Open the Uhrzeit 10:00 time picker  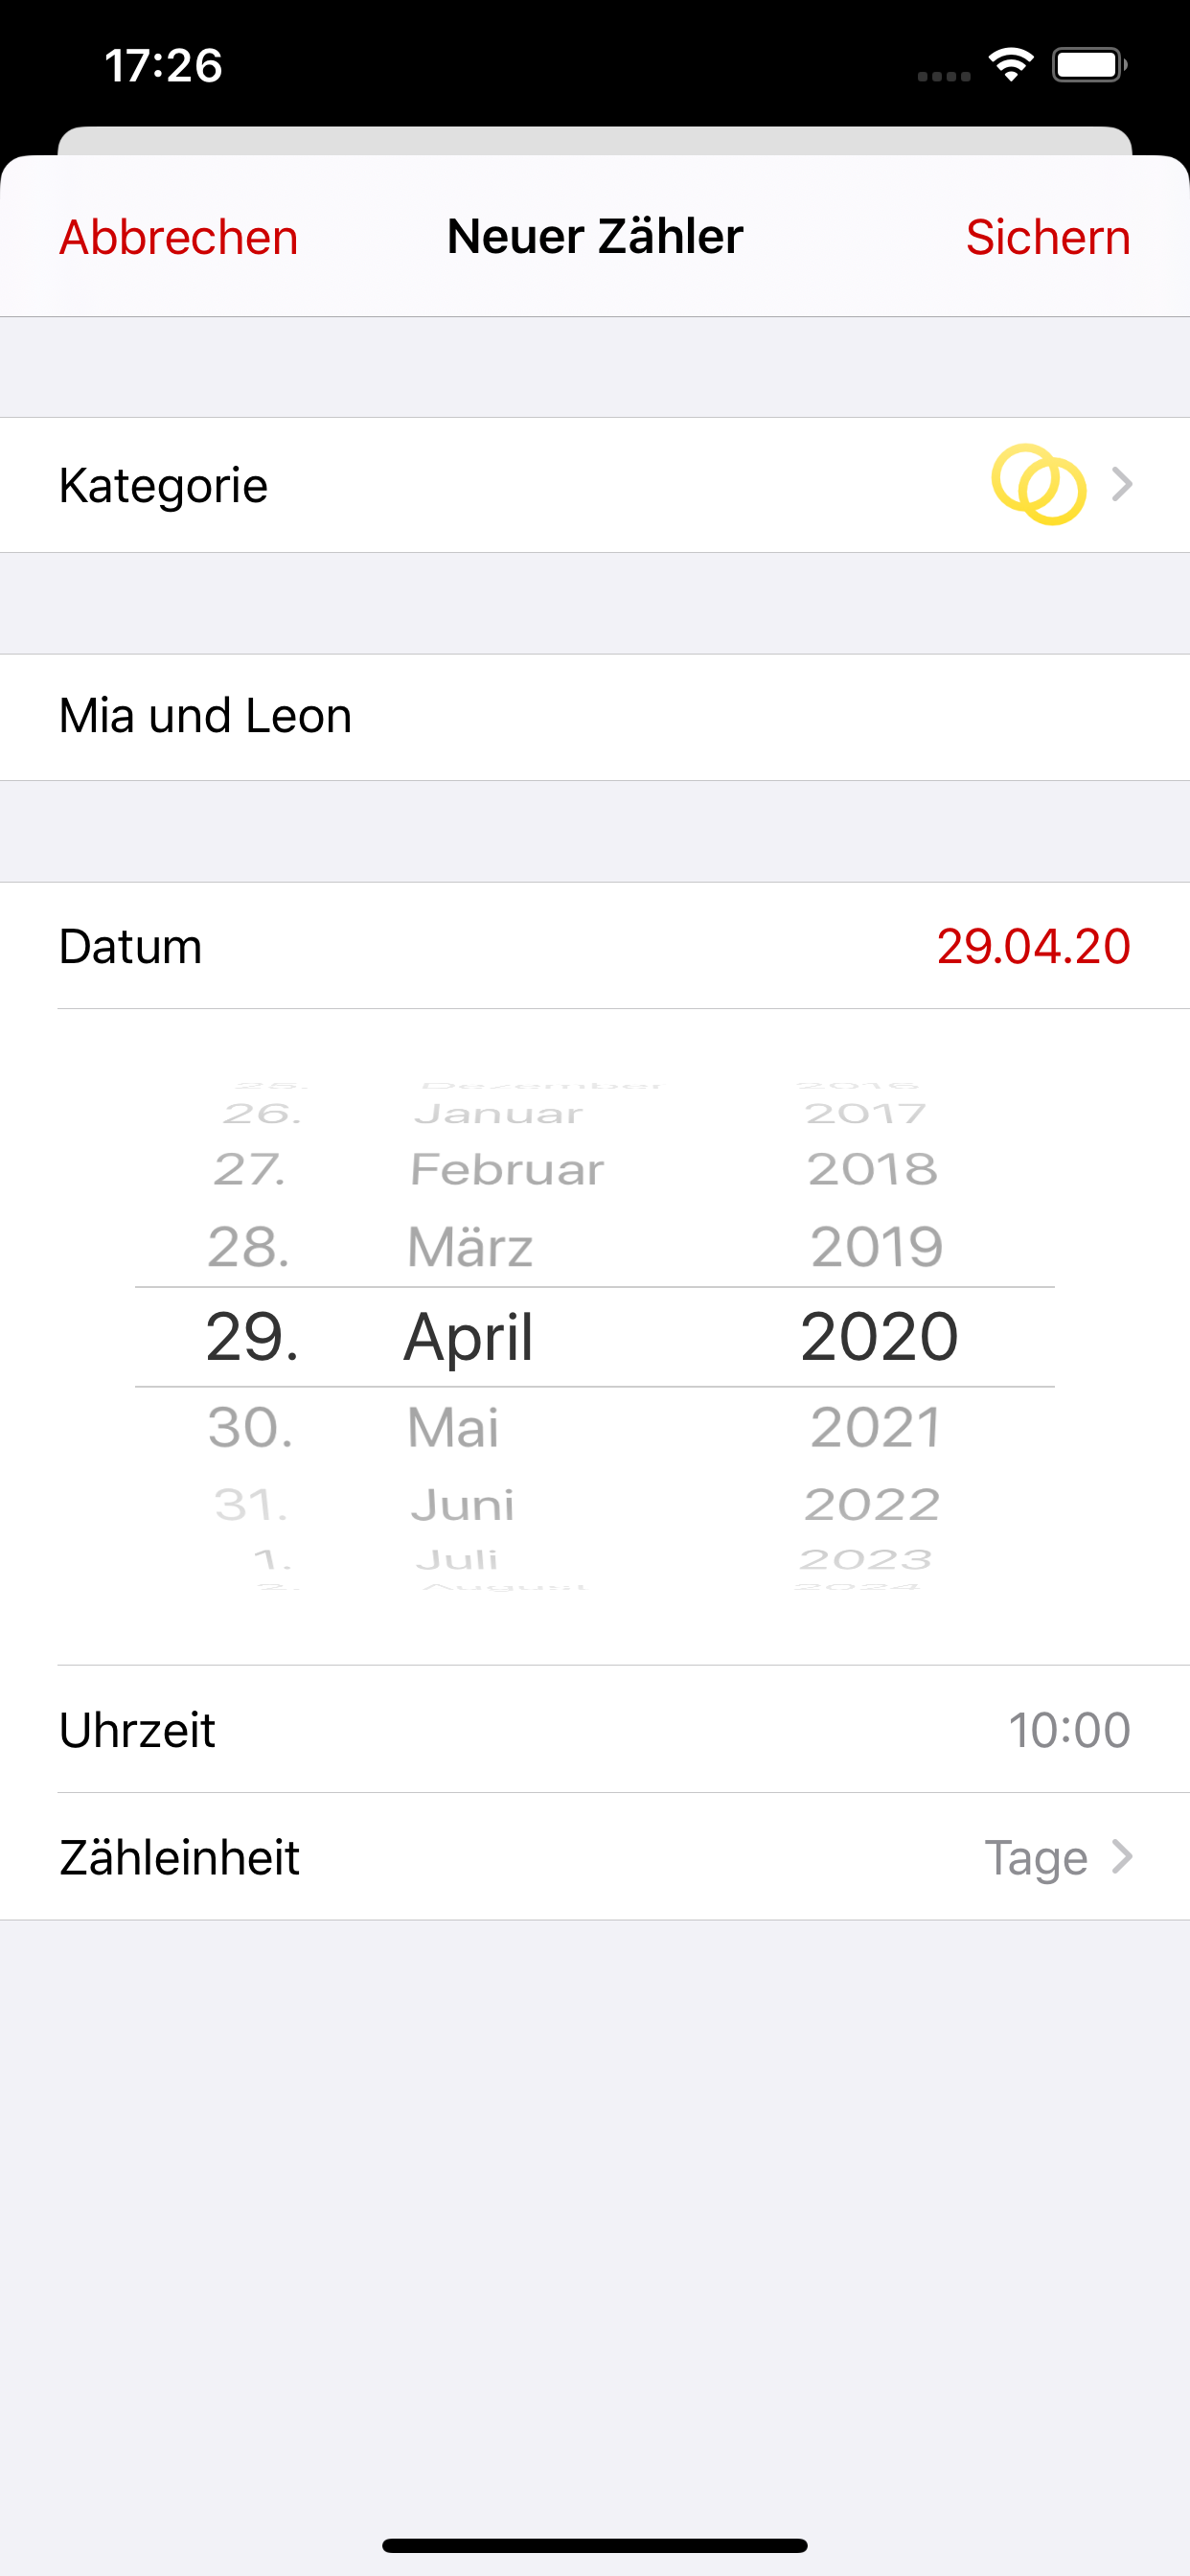(1068, 1730)
